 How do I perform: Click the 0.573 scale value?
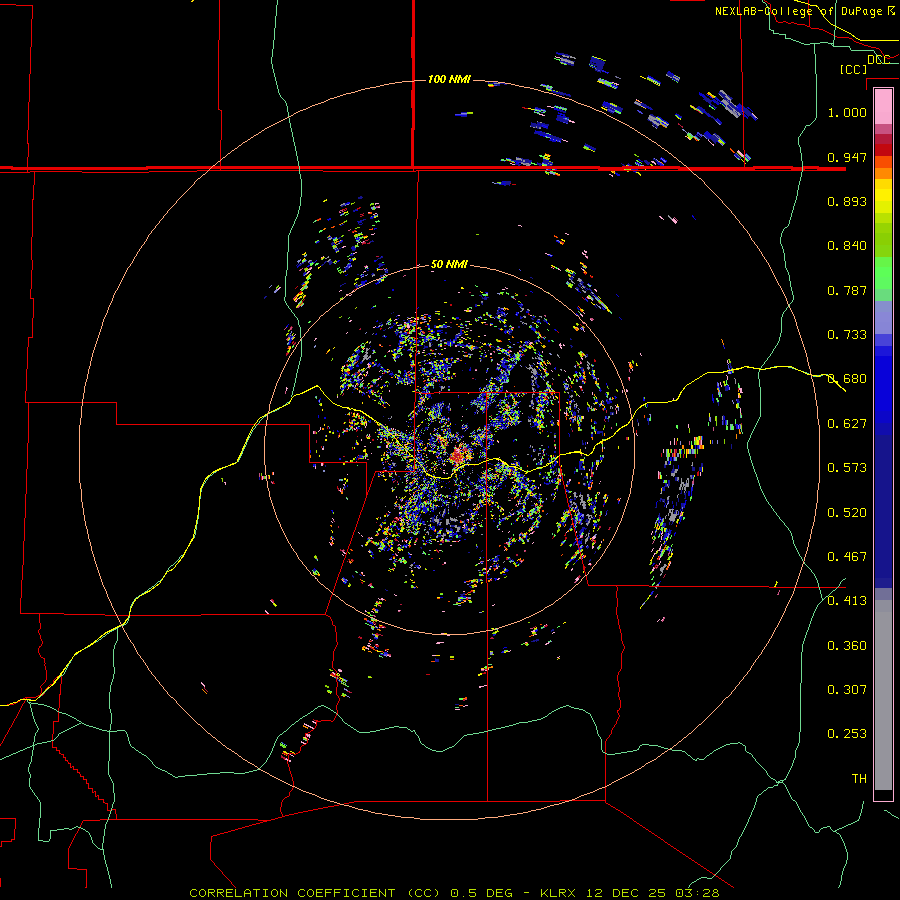click(x=847, y=468)
